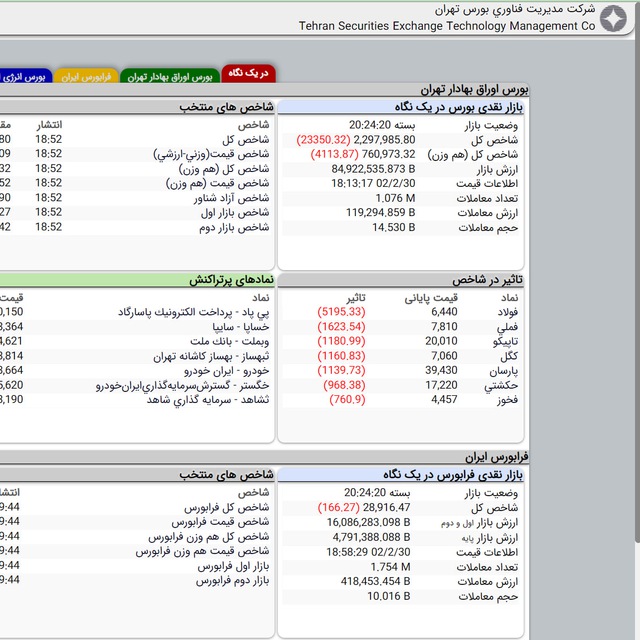The height and width of the screenshot is (640, 640).
Task: Click تاثیر در شاخص panel header
Action: [x=401, y=280]
